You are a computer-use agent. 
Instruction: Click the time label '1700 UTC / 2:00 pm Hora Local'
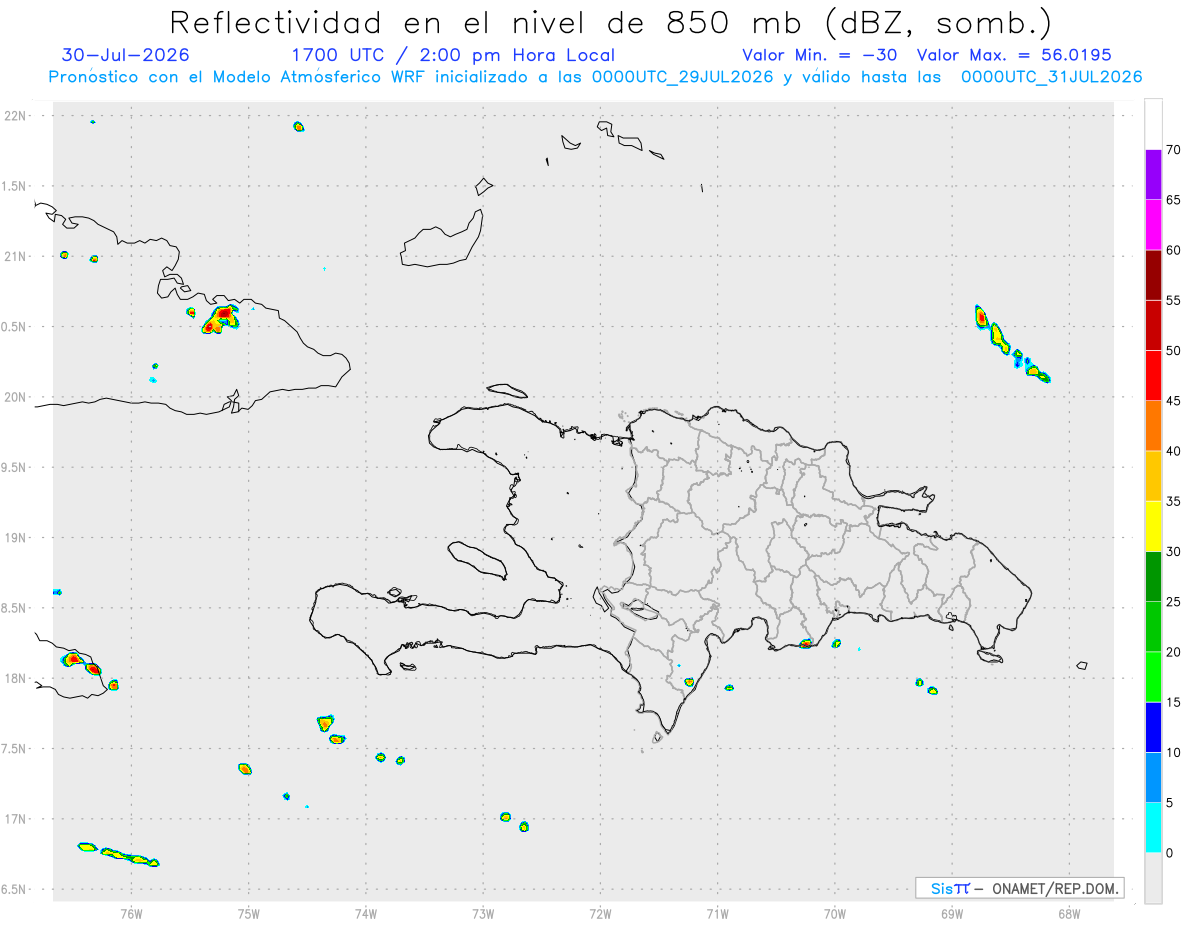(x=453, y=55)
